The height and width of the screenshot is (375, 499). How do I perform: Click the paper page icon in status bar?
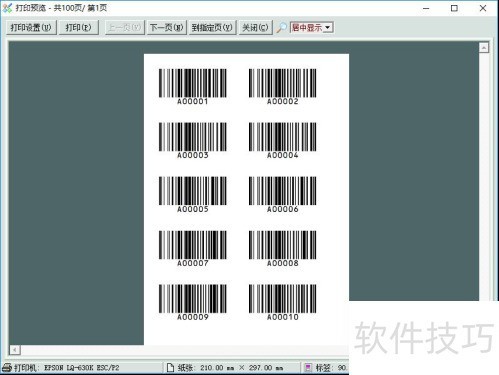[x=170, y=368]
